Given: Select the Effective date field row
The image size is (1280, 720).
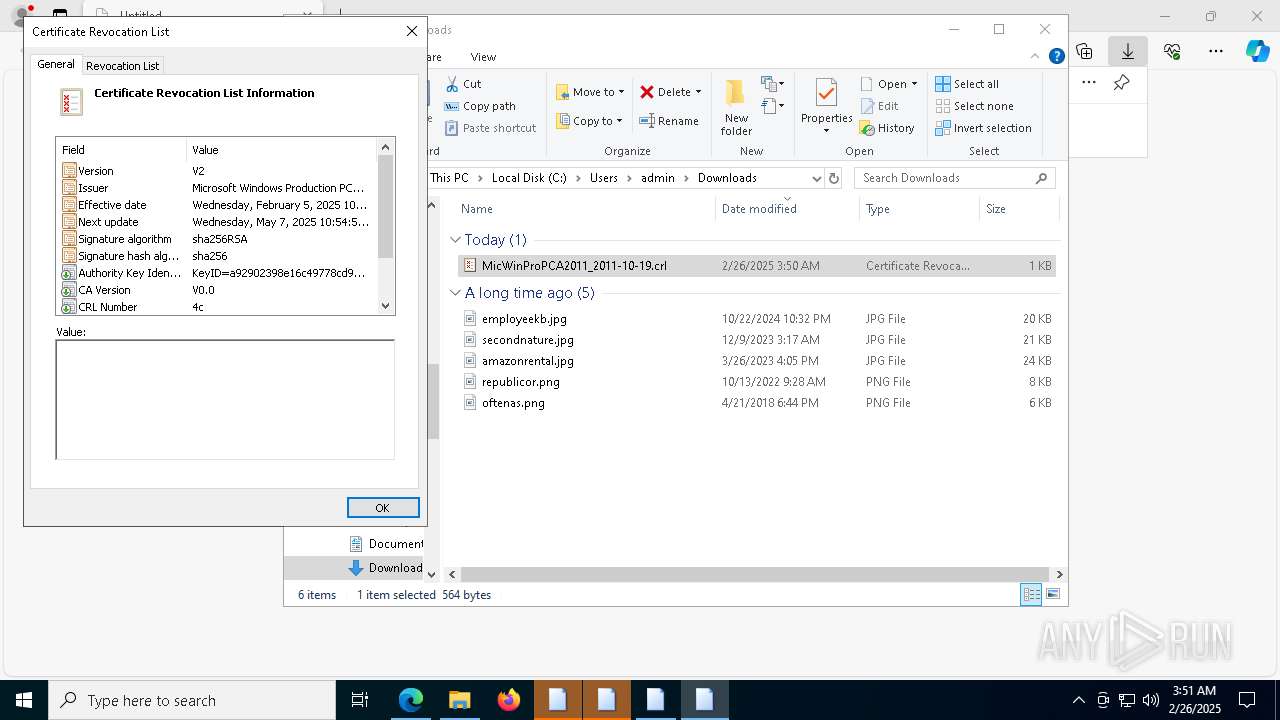Looking at the screenshot, I should click(x=216, y=205).
